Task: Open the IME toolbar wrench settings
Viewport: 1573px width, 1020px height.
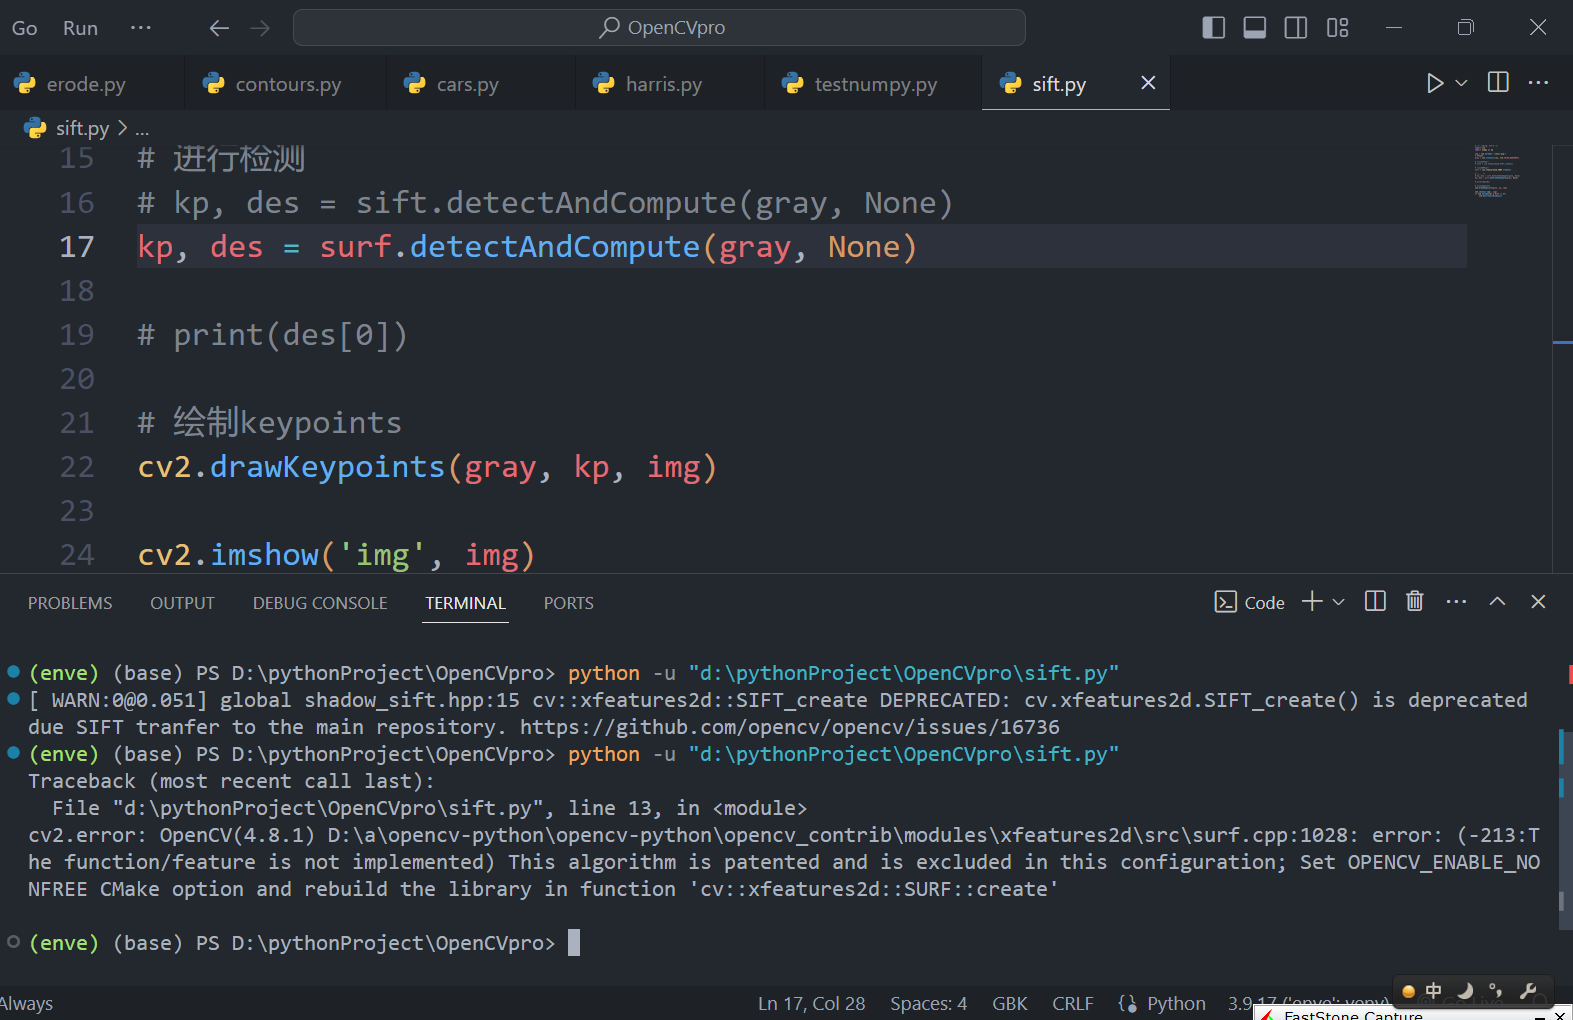Action: coord(1528,991)
